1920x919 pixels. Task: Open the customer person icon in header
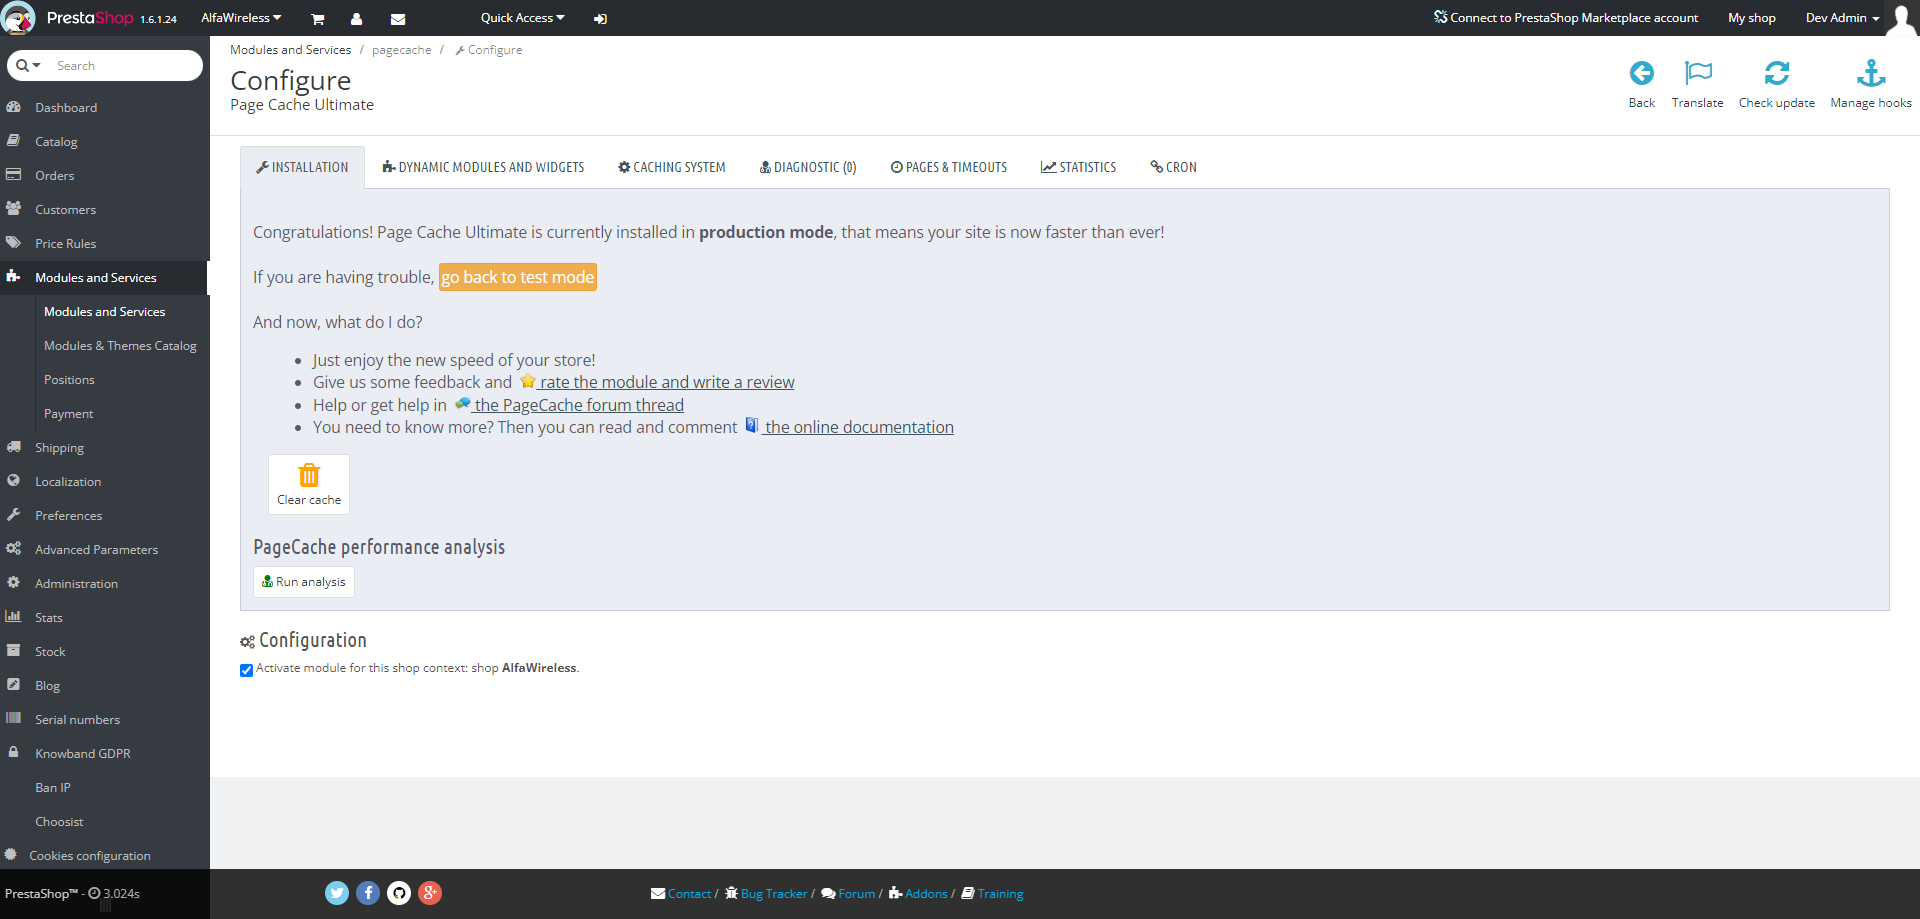click(x=356, y=19)
